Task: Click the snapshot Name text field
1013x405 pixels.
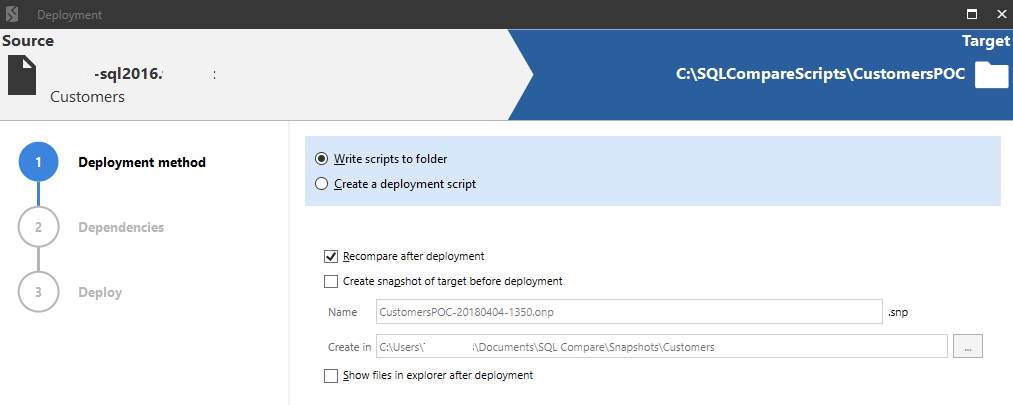Action: point(628,312)
